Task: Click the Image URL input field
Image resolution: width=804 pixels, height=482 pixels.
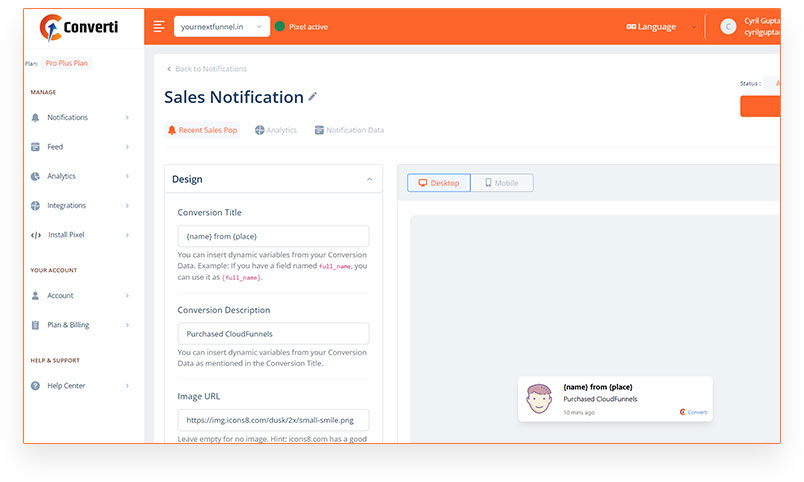Action: [x=273, y=420]
